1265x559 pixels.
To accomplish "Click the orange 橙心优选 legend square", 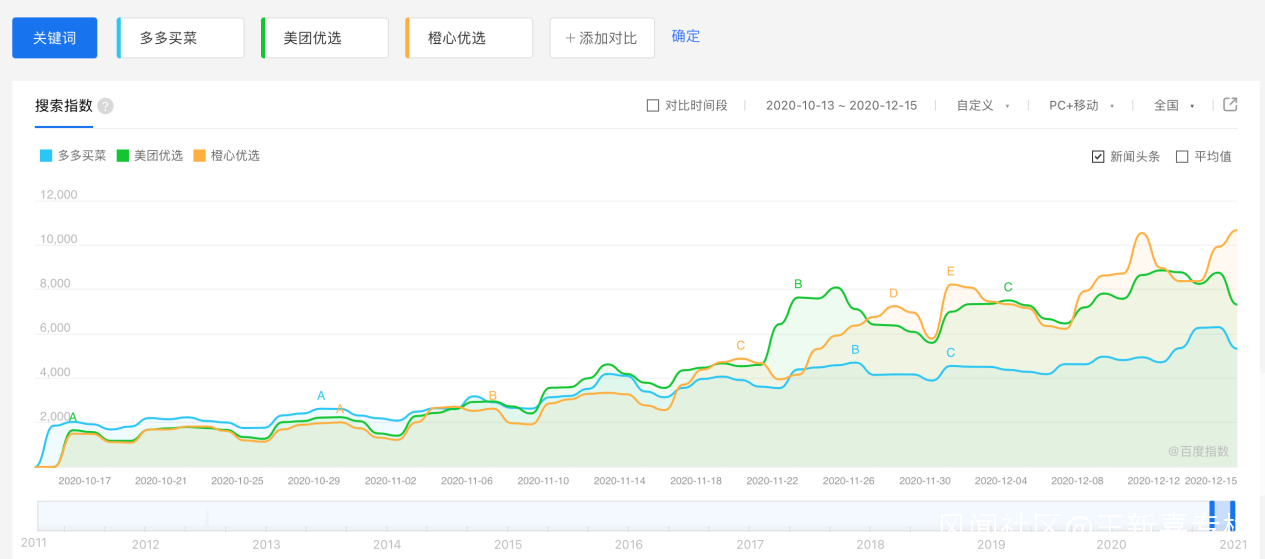I will (199, 156).
